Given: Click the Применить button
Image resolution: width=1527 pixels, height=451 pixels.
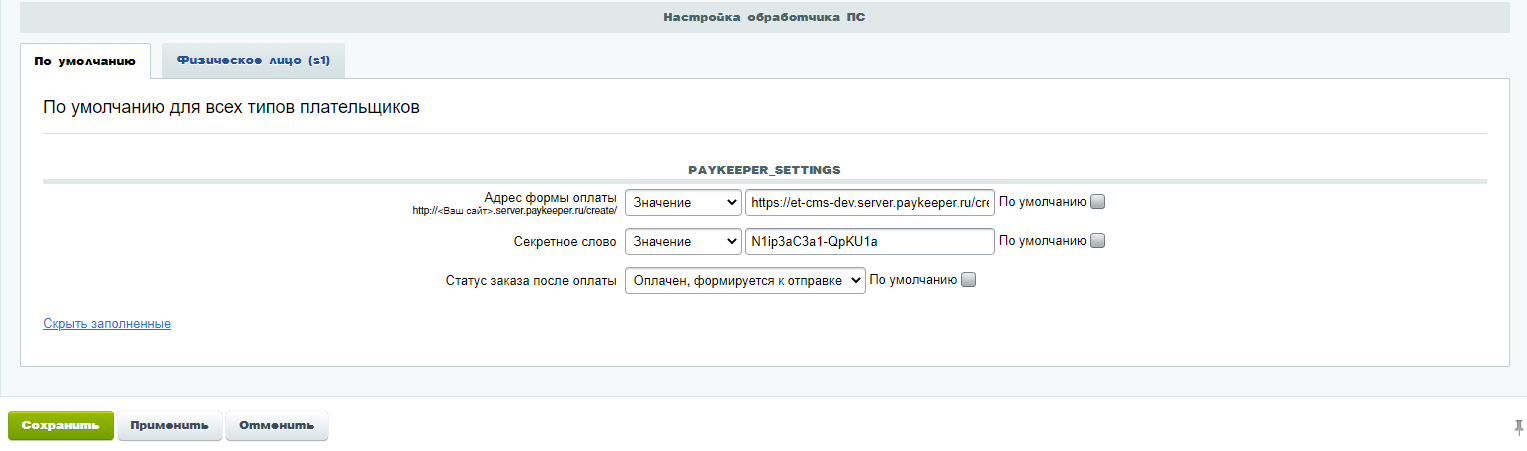Looking at the screenshot, I should click(x=170, y=425).
